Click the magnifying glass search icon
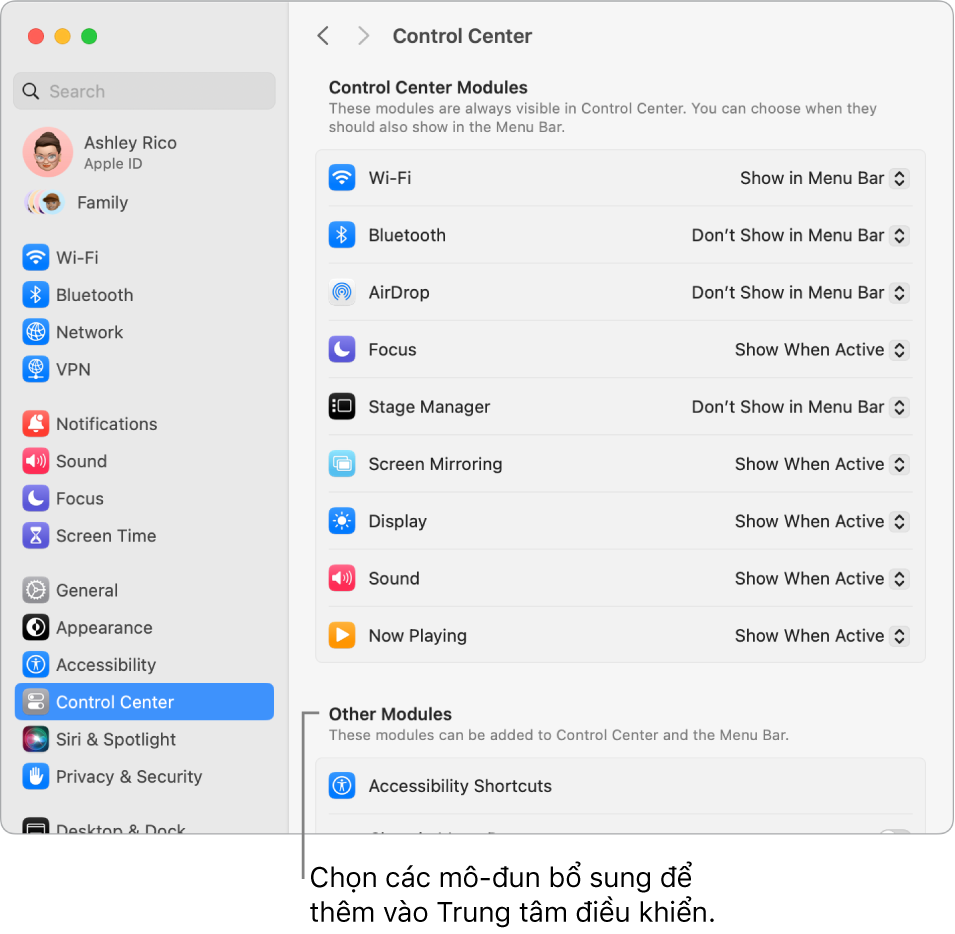955x934 pixels. 30,91
